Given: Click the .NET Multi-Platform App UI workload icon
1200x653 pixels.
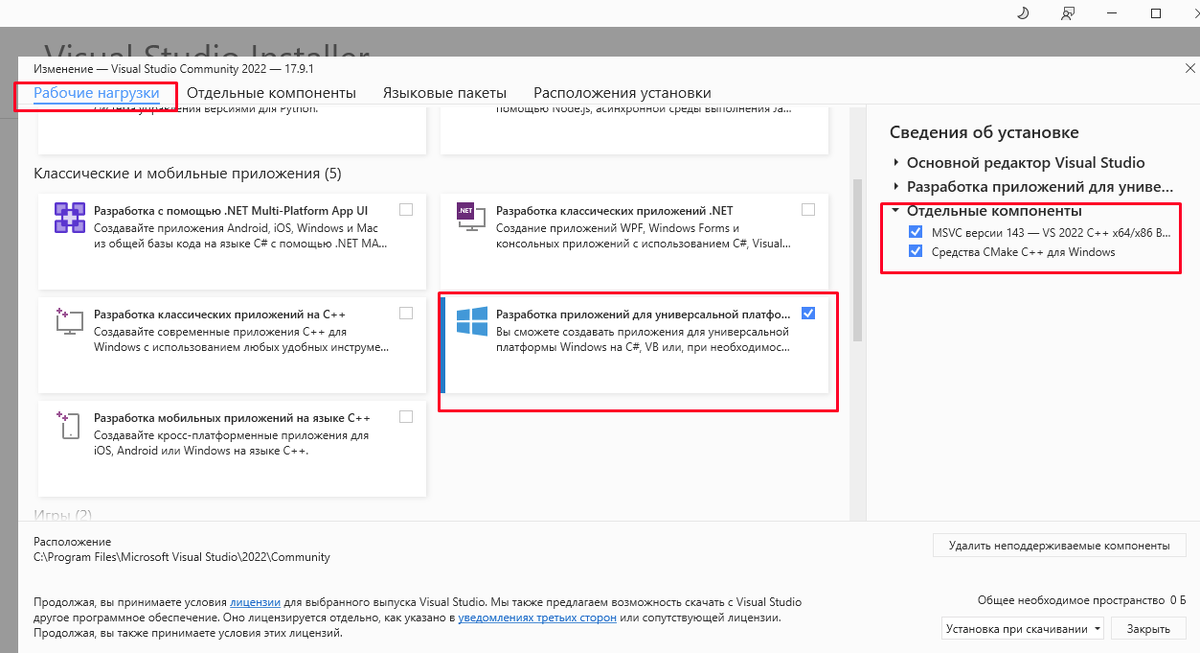Looking at the screenshot, I should pos(70,218).
